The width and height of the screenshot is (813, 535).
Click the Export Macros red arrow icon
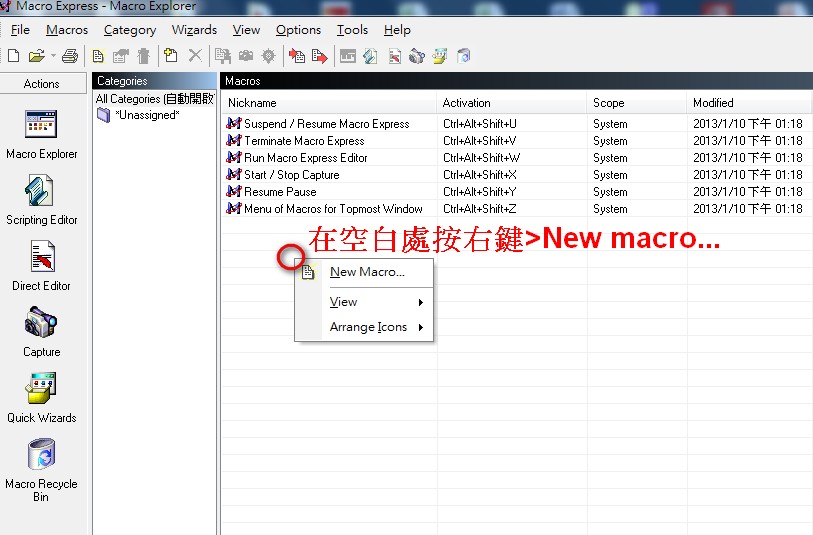pyautogui.click(x=320, y=55)
